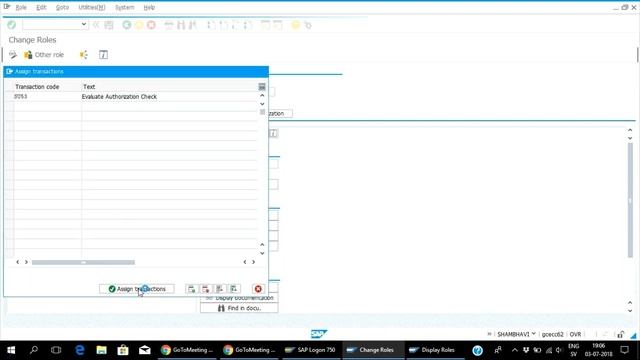Click the Print icon in toolbar
640x360 pixels.
point(169,25)
